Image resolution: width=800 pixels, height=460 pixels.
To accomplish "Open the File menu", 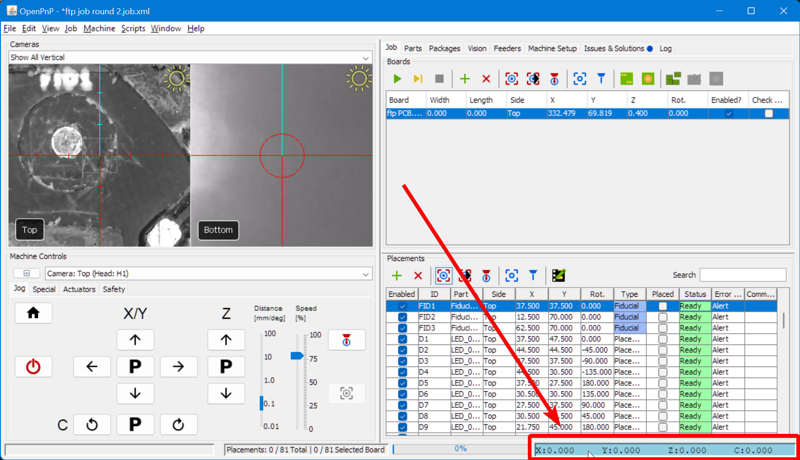I will click(10, 29).
